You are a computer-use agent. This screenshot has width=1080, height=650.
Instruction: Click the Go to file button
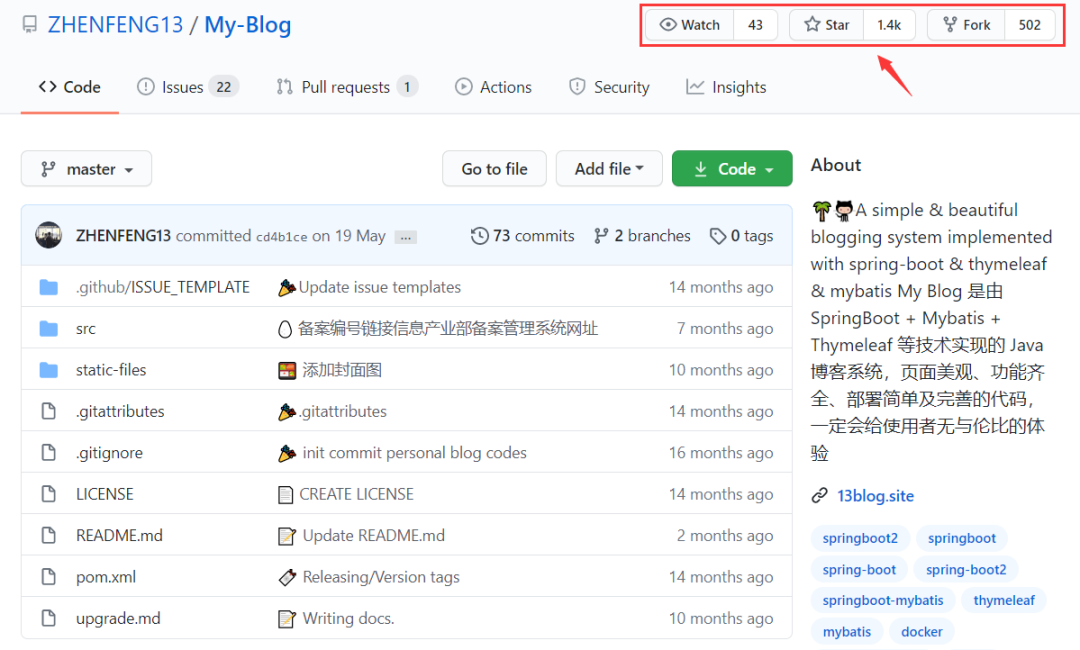pyautogui.click(x=494, y=169)
